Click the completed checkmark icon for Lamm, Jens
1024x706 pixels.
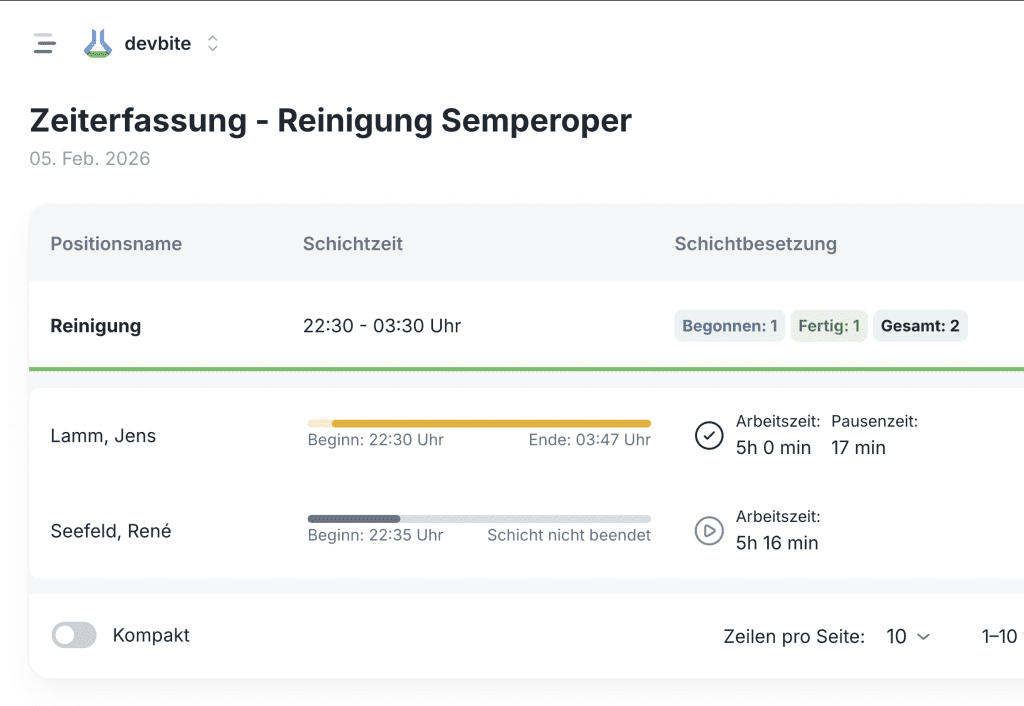pos(709,436)
